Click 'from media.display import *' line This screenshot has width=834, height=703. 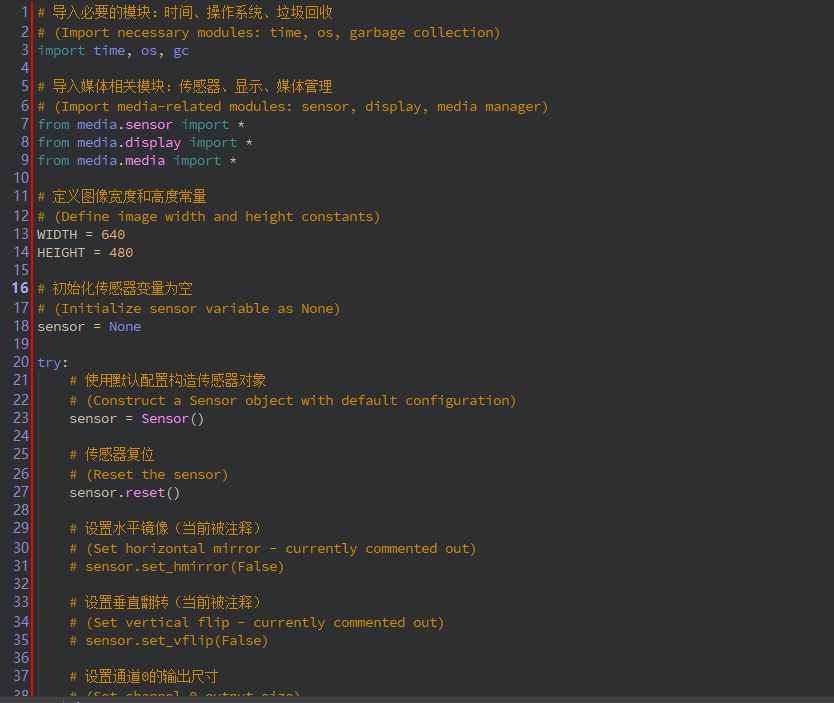145,143
